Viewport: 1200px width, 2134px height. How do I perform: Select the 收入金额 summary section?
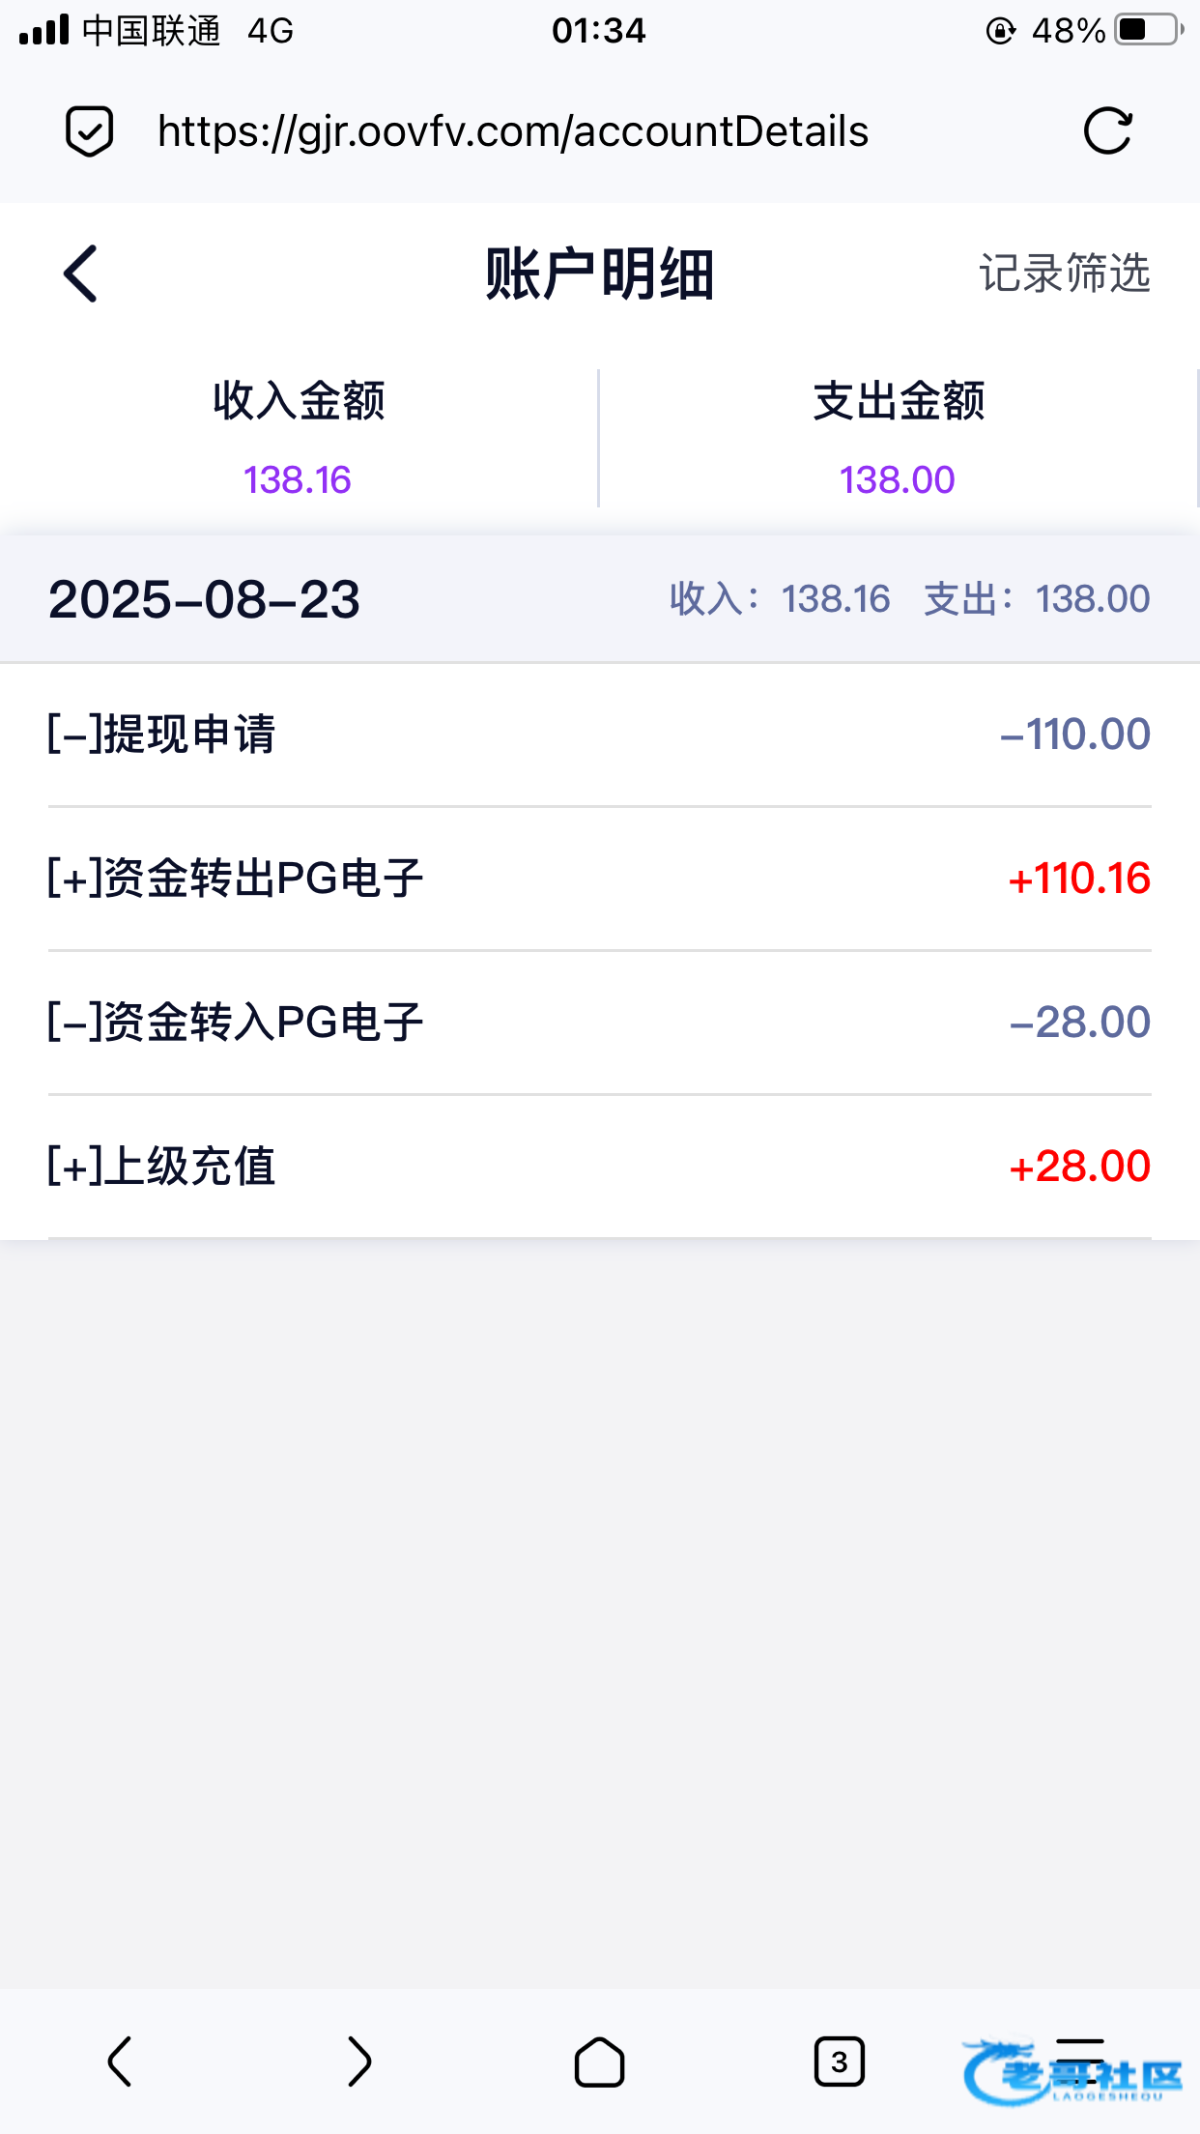point(298,438)
